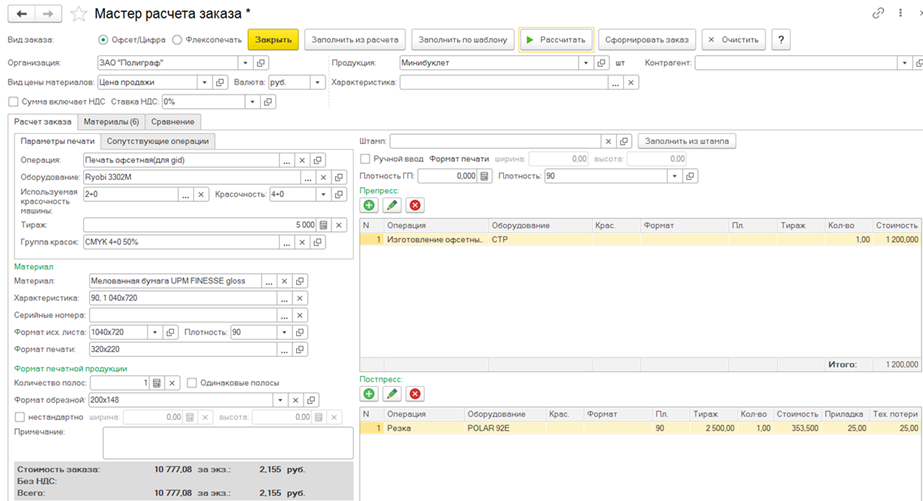The width and height of the screenshot is (923, 501).
Task: Open the Сопутствующие операции tab
Action: click(157, 141)
